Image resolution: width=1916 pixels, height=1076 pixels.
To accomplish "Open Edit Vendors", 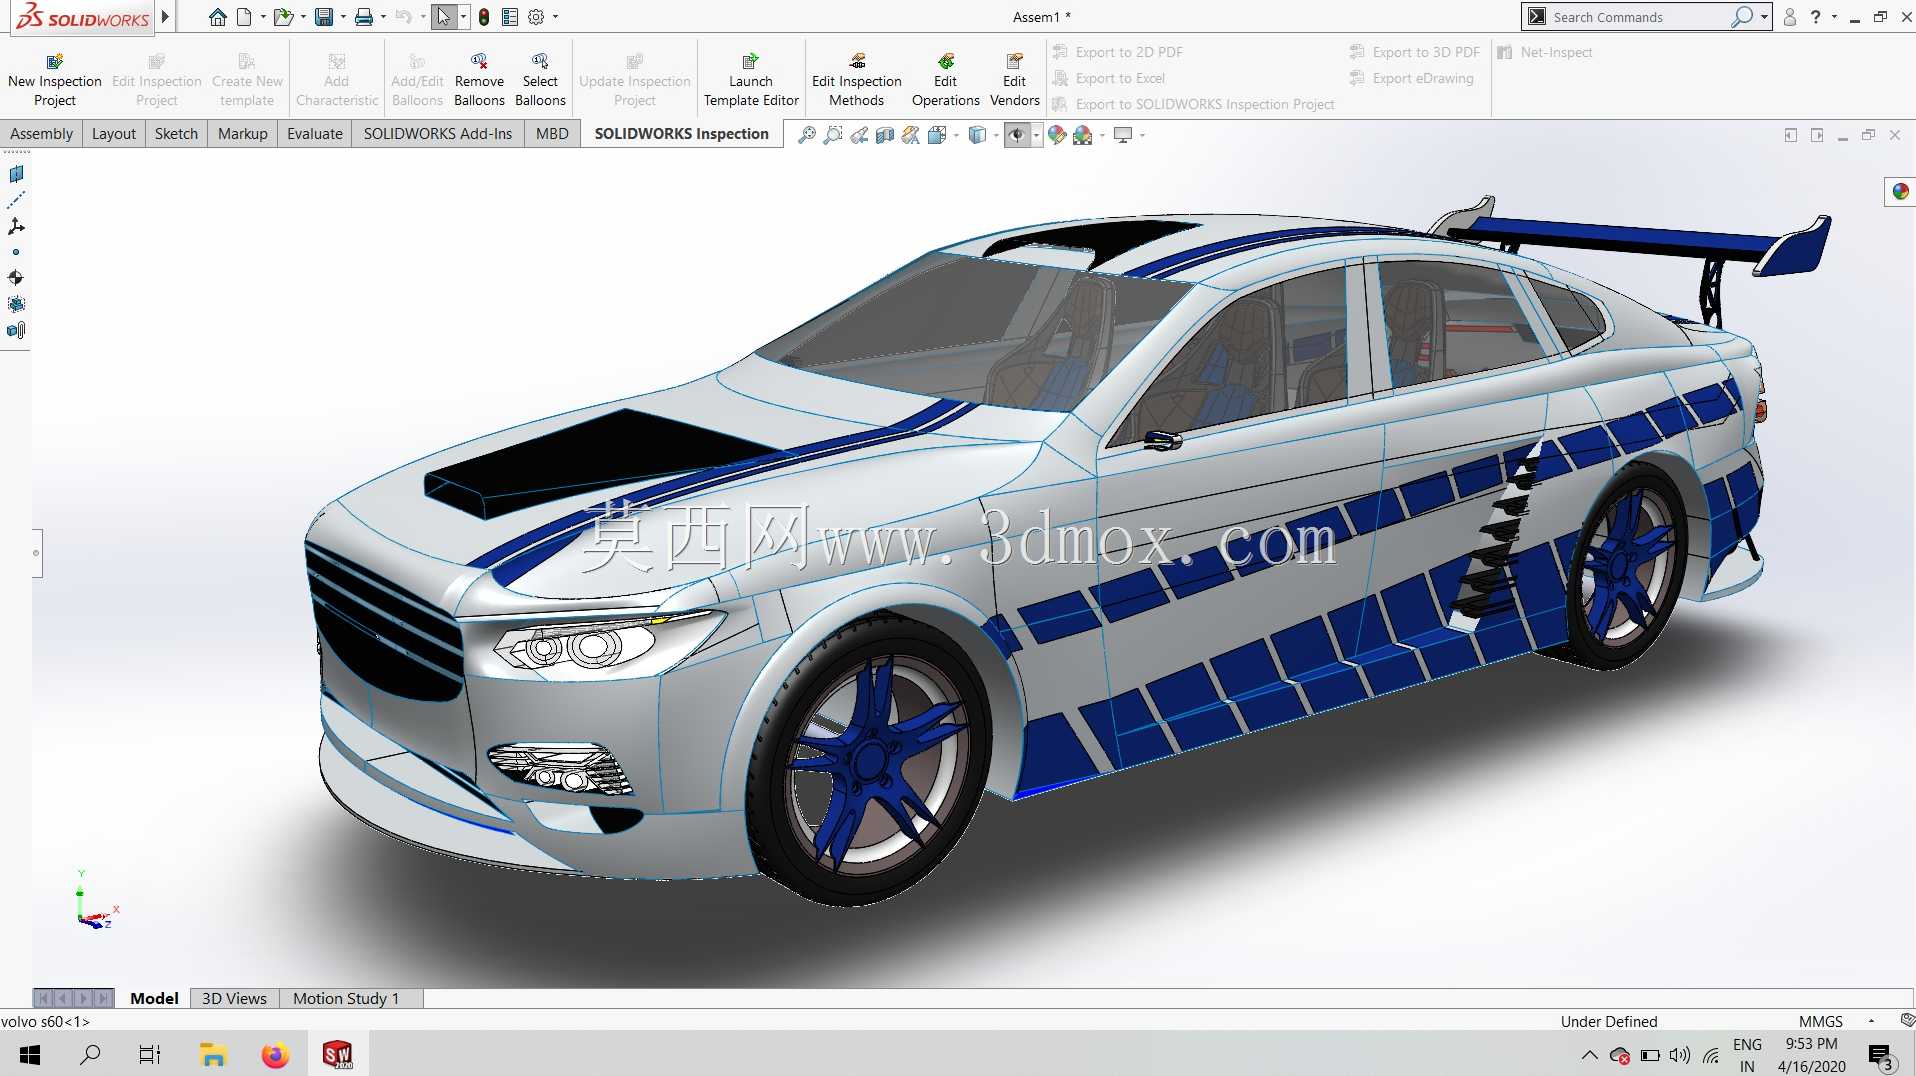I will (1014, 80).
